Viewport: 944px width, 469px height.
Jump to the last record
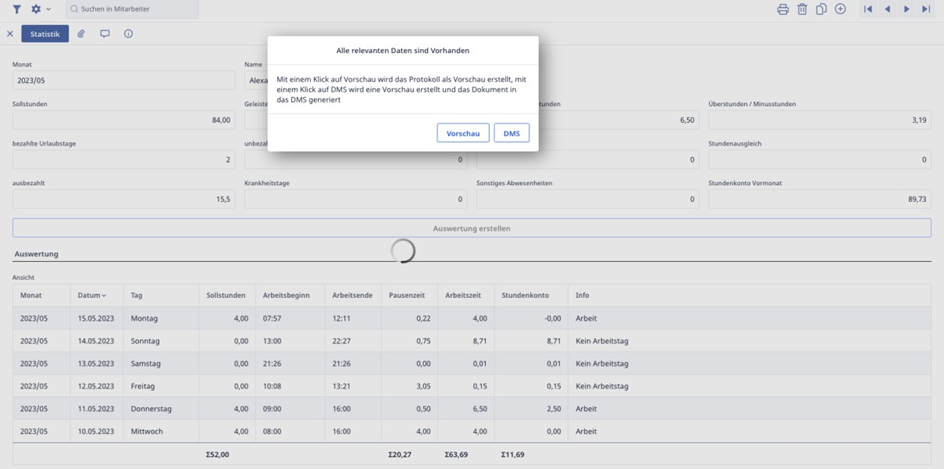(926, 9)
